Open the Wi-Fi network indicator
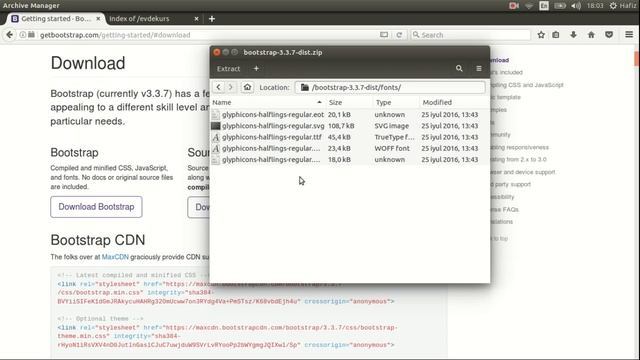This screenshot has height=360, width=640. 529,6
